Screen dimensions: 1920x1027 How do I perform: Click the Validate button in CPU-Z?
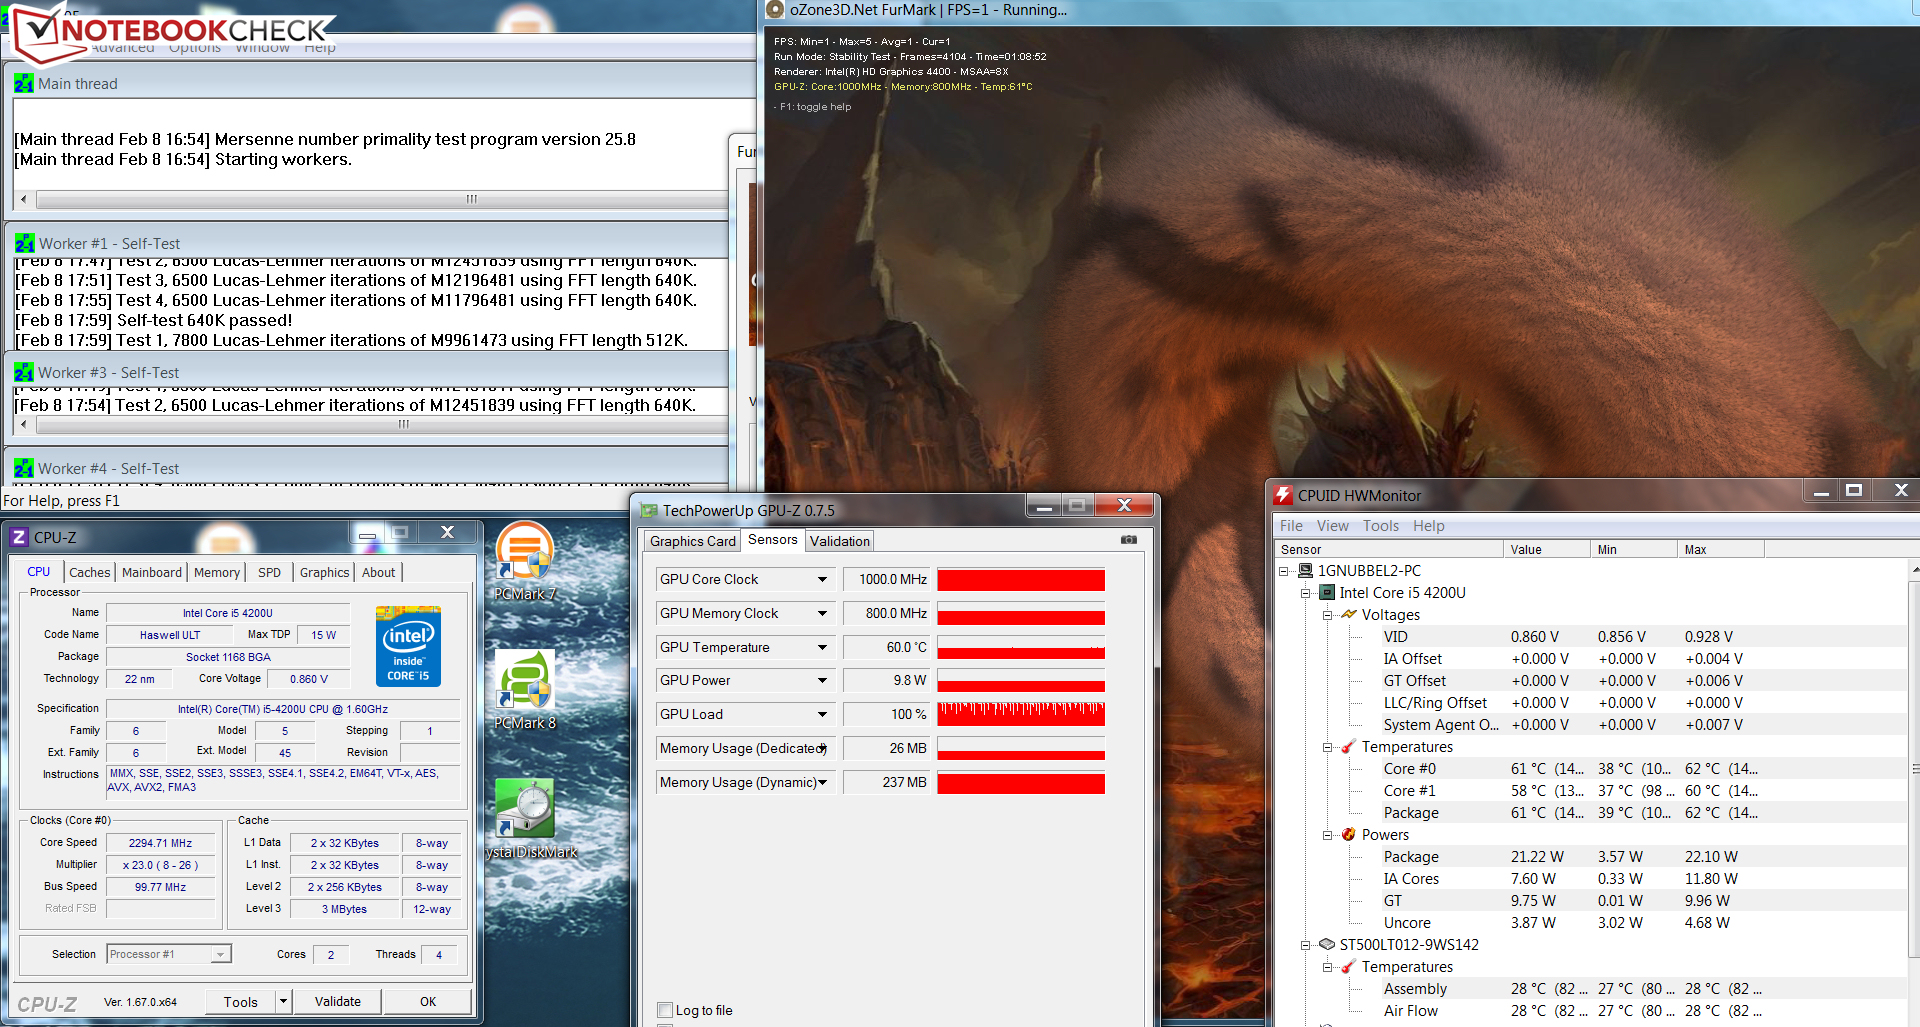click(x=338, y=1001)
